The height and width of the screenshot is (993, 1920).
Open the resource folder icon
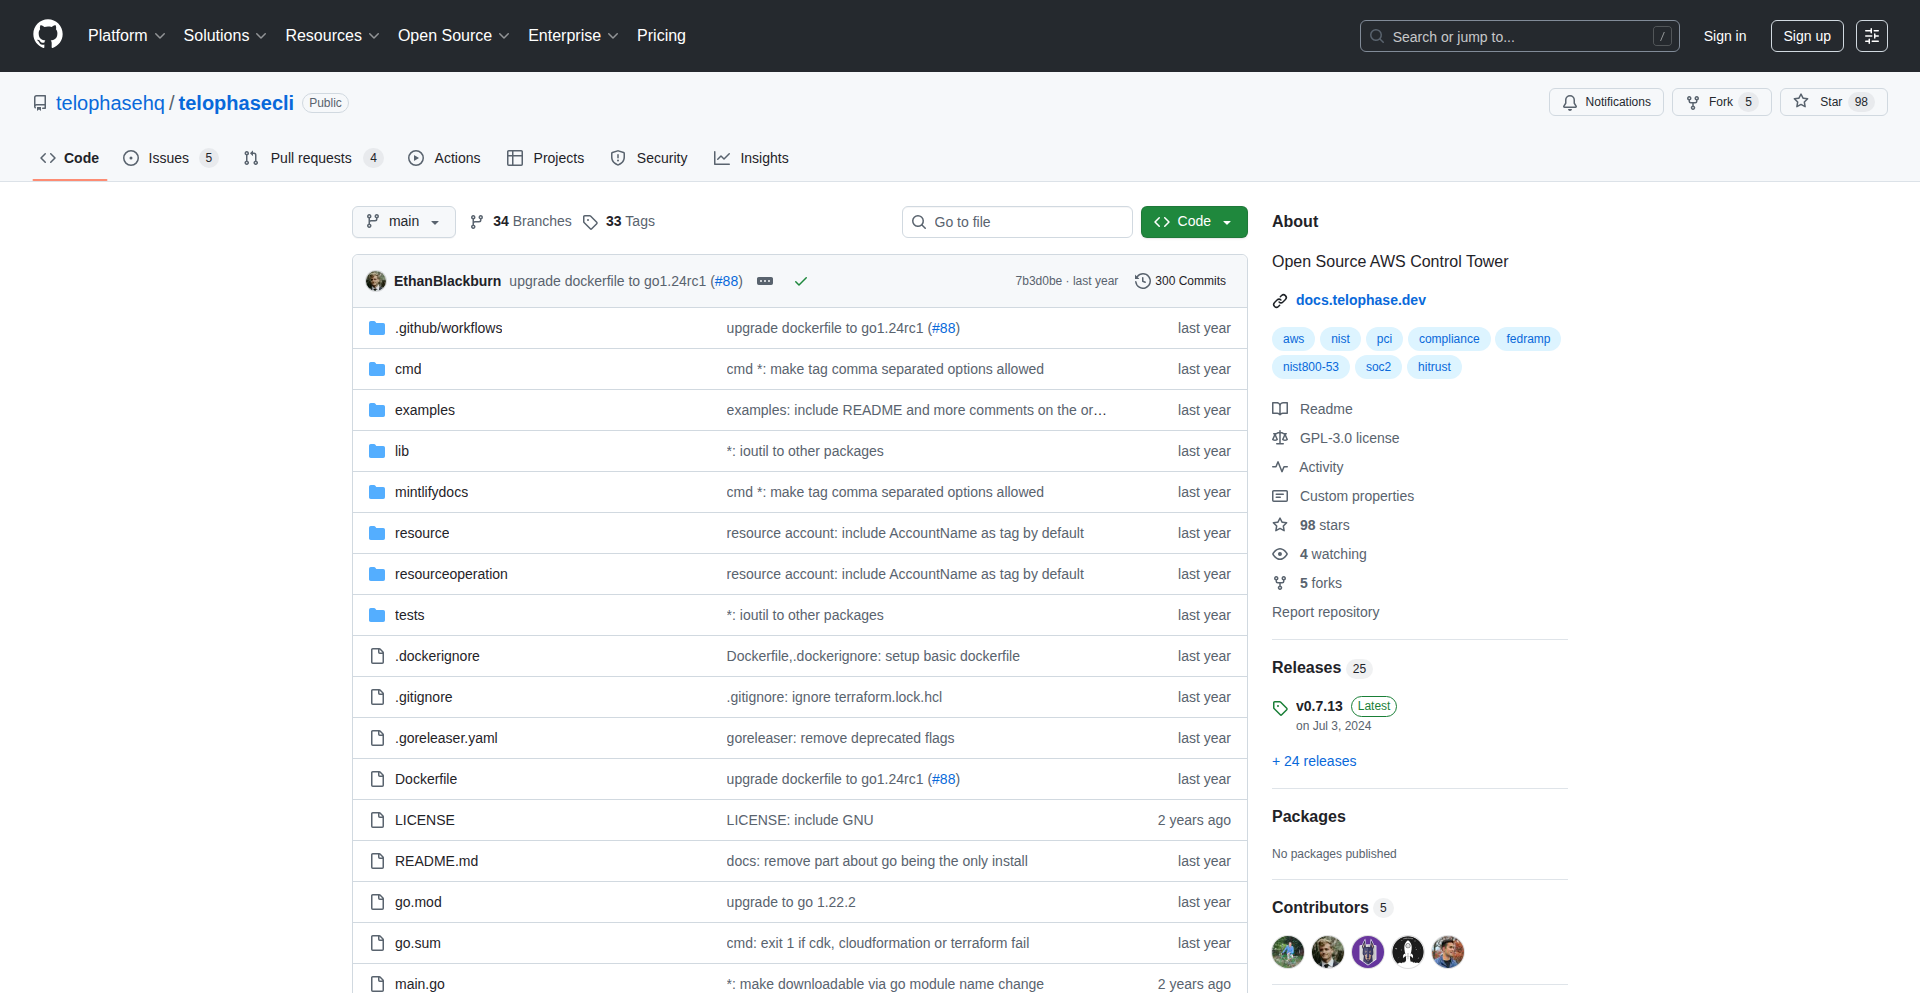click(x=377, y=533)
